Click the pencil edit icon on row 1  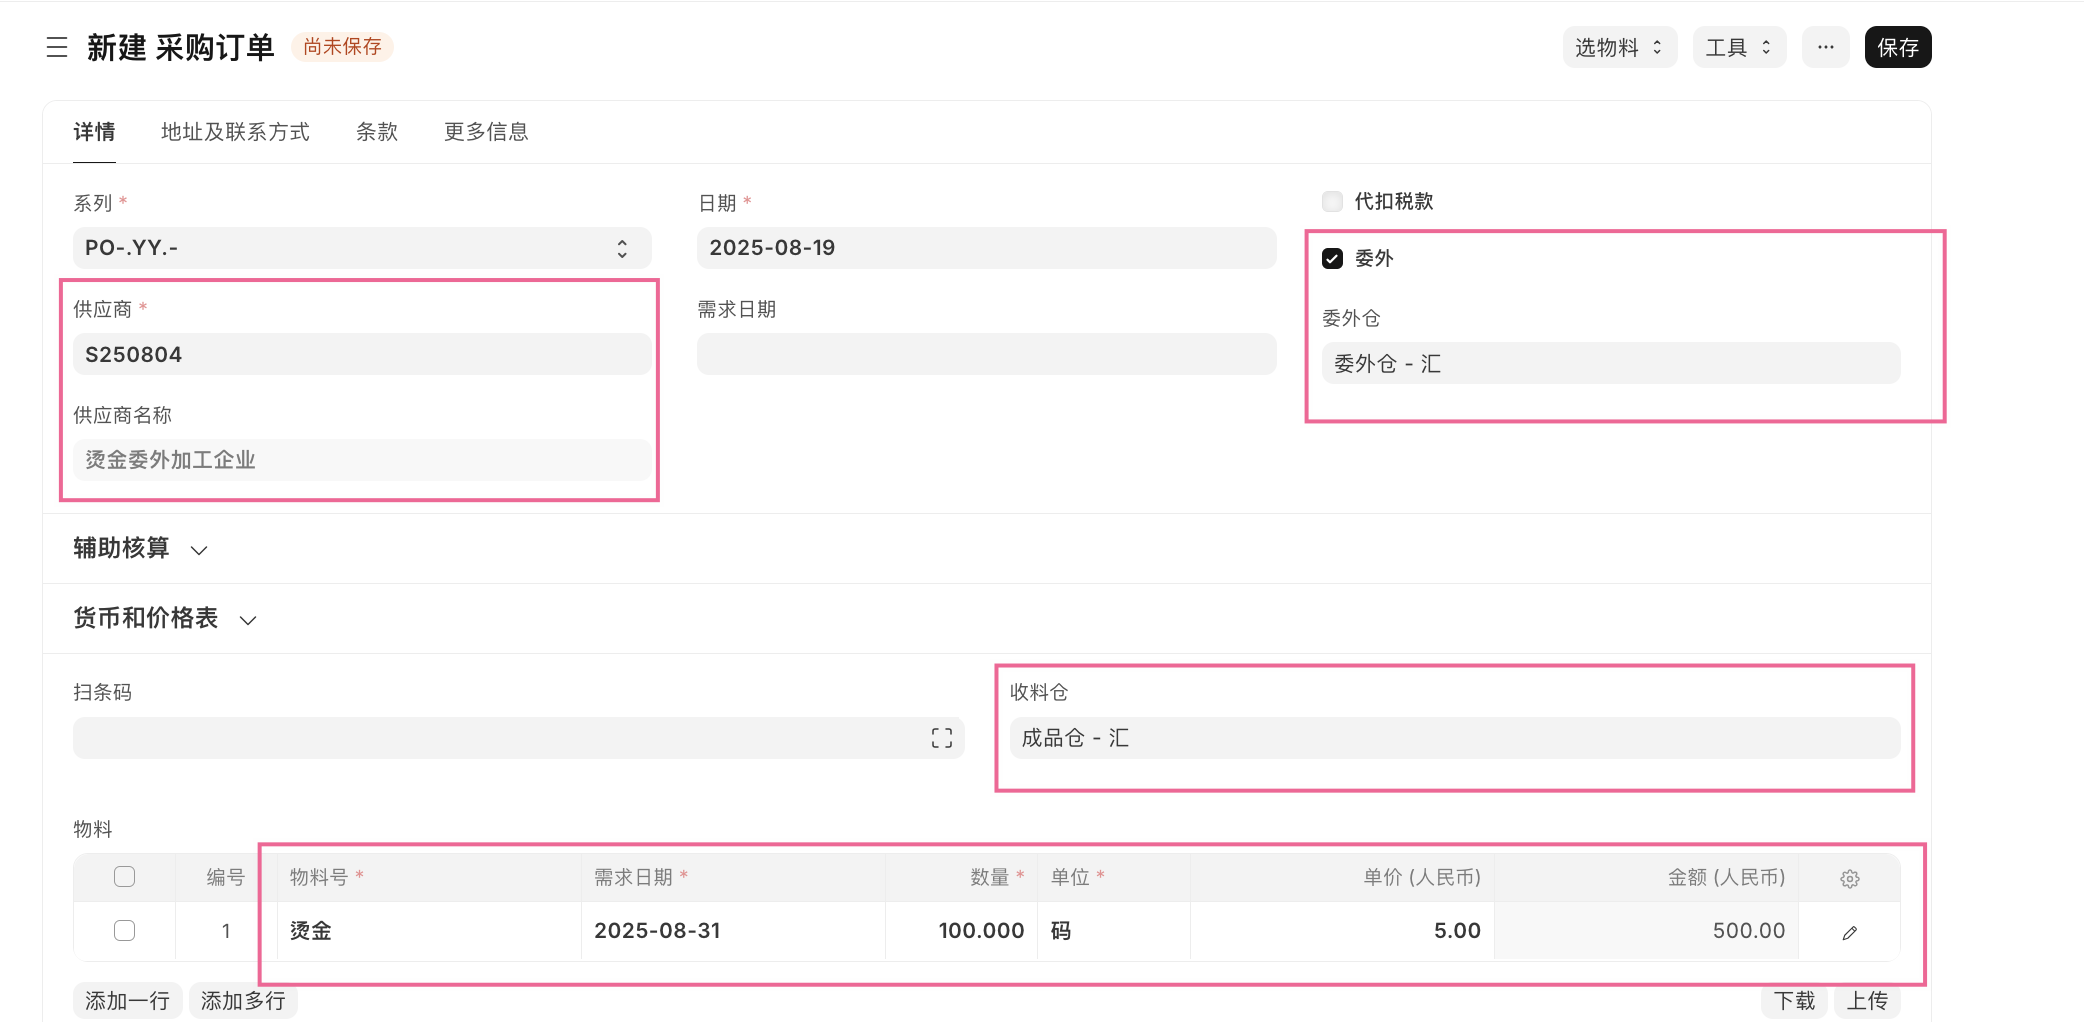(x=1849, y=932)
